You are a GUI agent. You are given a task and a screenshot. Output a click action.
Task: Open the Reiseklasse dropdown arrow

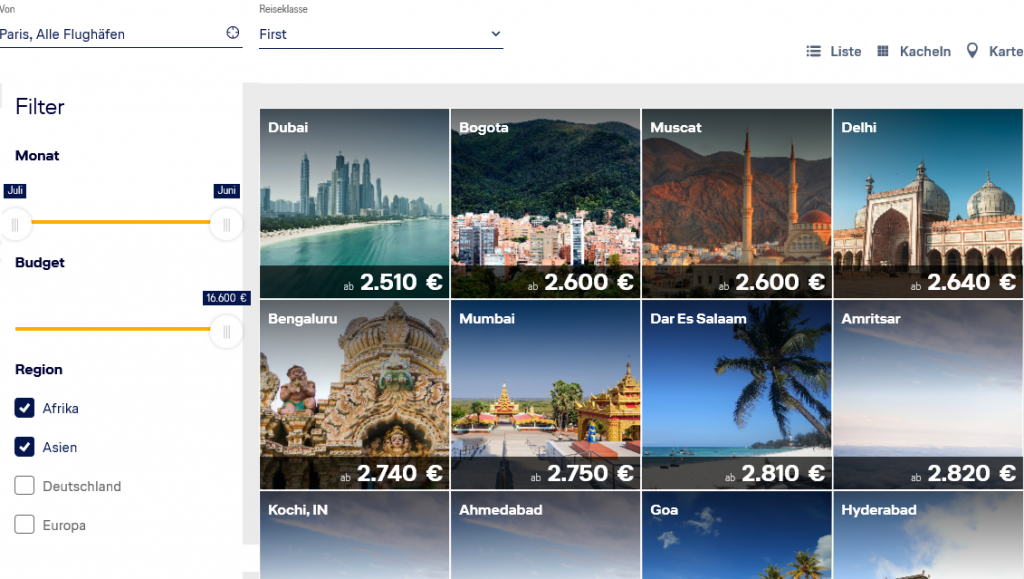(496, 34)
